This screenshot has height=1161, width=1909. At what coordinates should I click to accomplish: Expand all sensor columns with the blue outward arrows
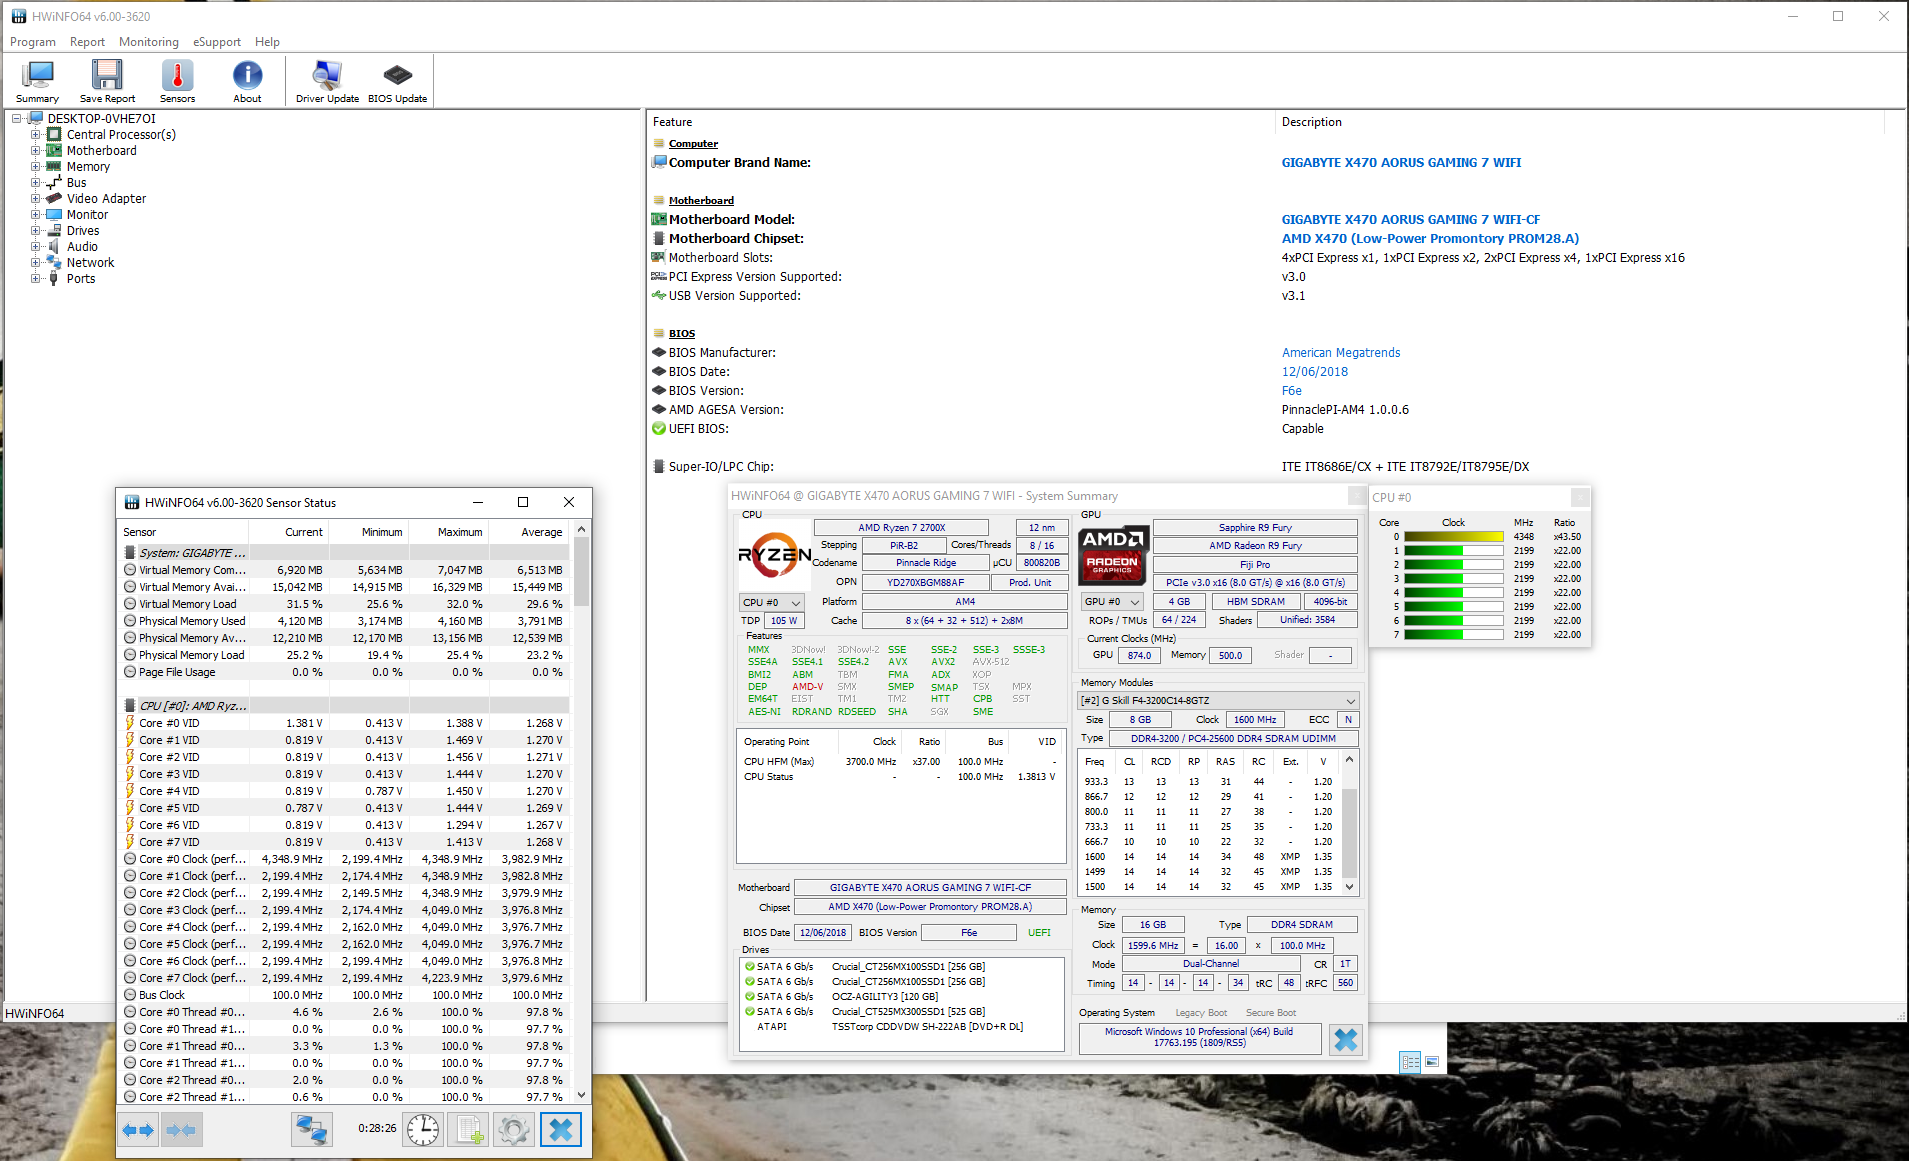click(x=138, y=1130)
